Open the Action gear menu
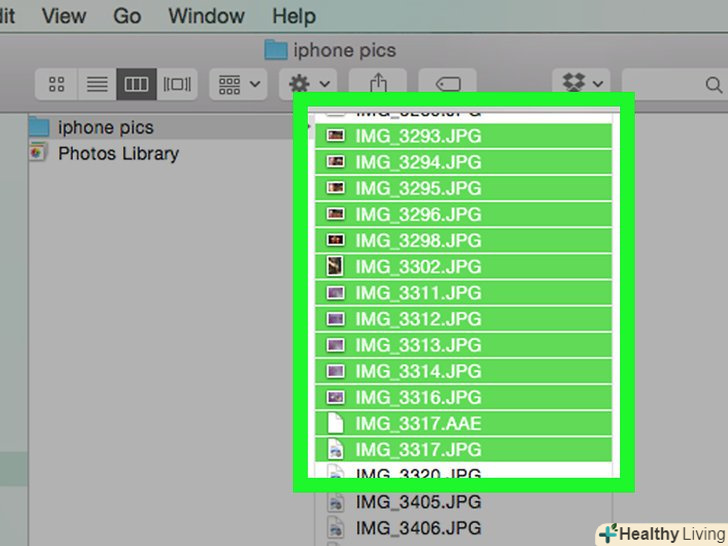 coord(308,84)
